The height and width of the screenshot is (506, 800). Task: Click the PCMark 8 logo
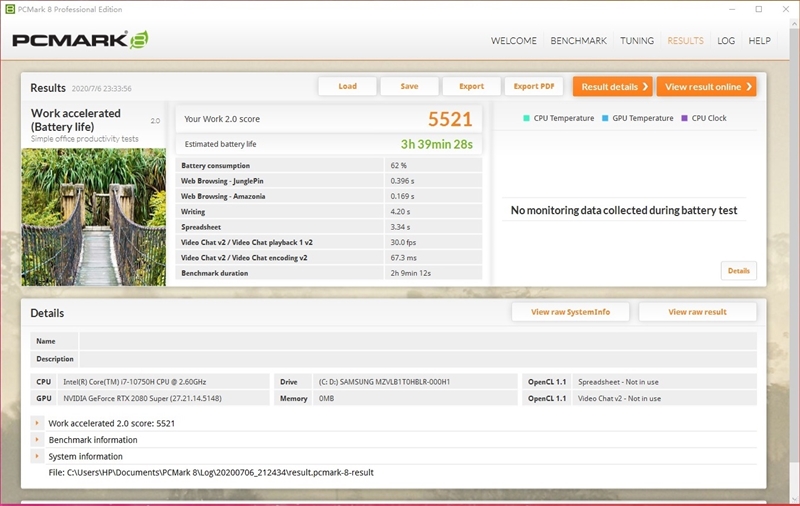pos(80,41)
